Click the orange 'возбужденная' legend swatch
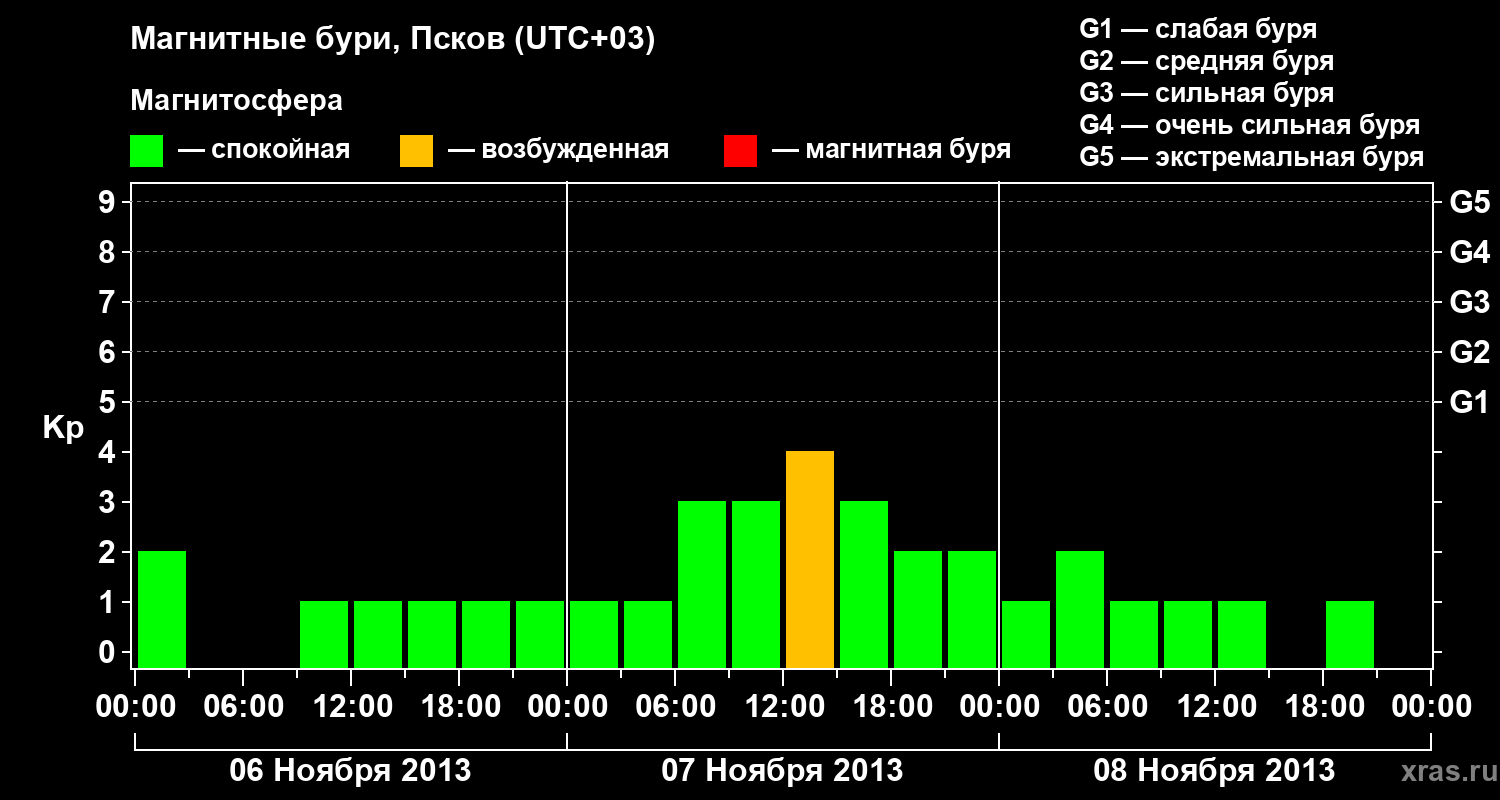The height and width of the screenshot is (800, 1500). (416, 151)
